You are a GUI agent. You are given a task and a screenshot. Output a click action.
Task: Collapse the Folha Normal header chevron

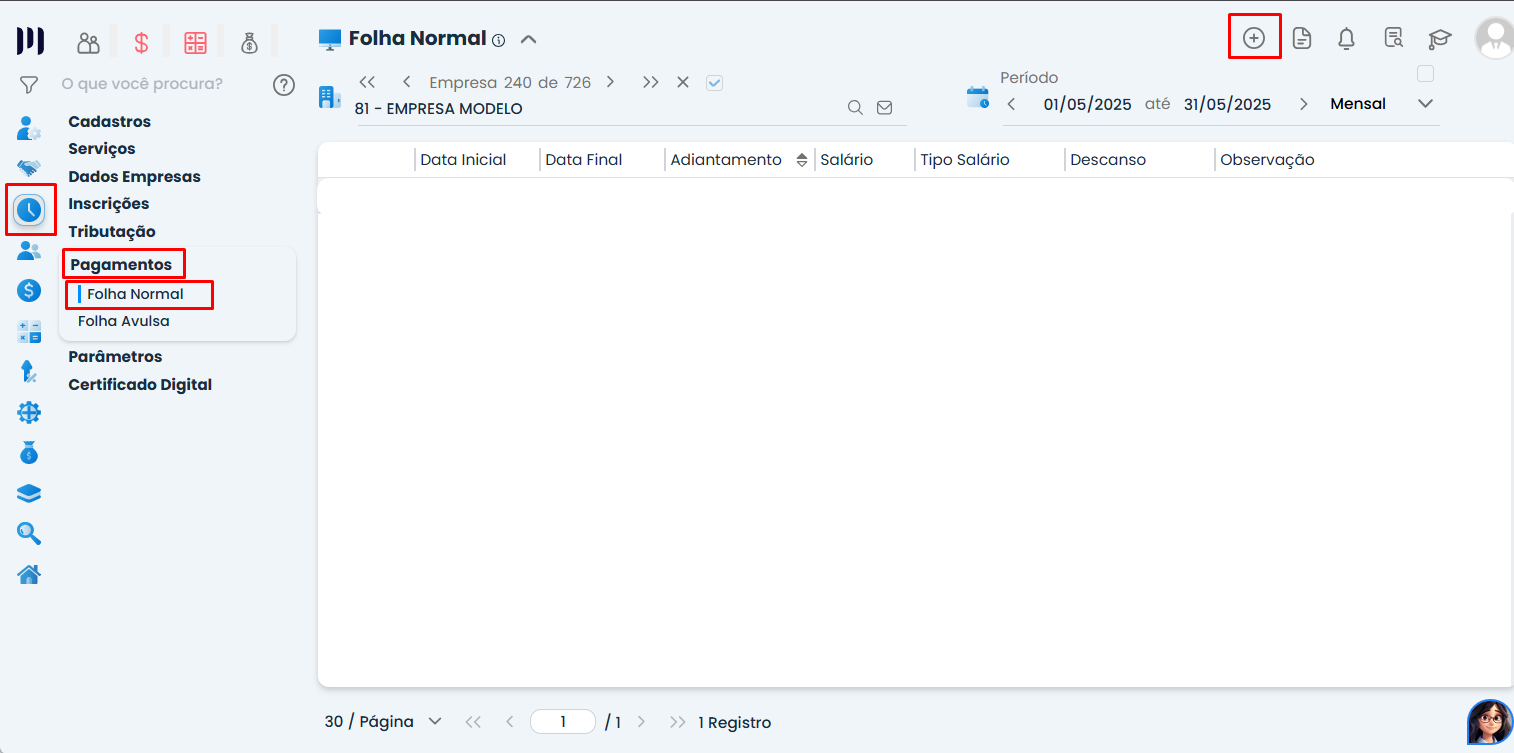[x=529, y=40]
